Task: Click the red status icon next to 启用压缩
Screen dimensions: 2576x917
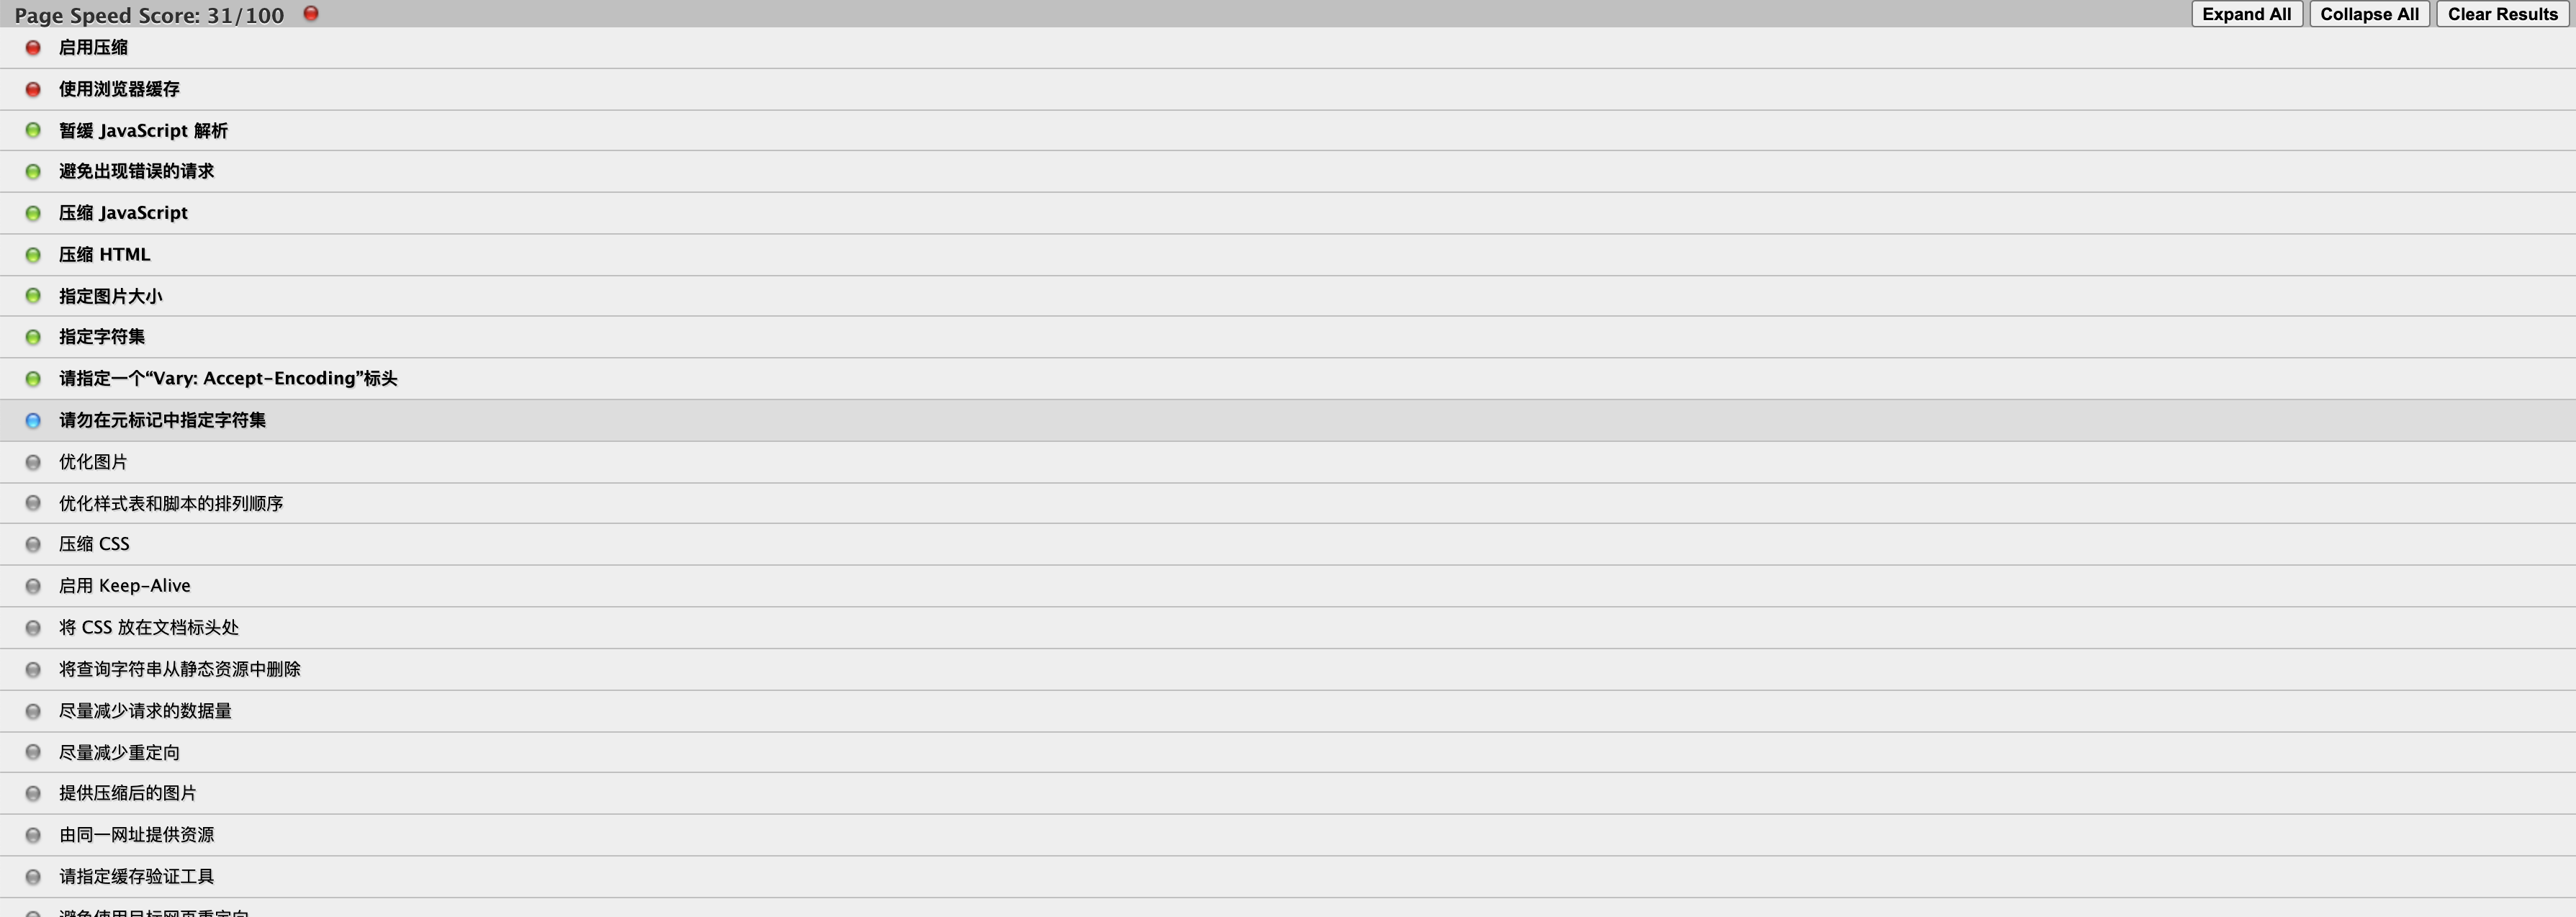Action: pyautogui.click(x=33, y=46)
